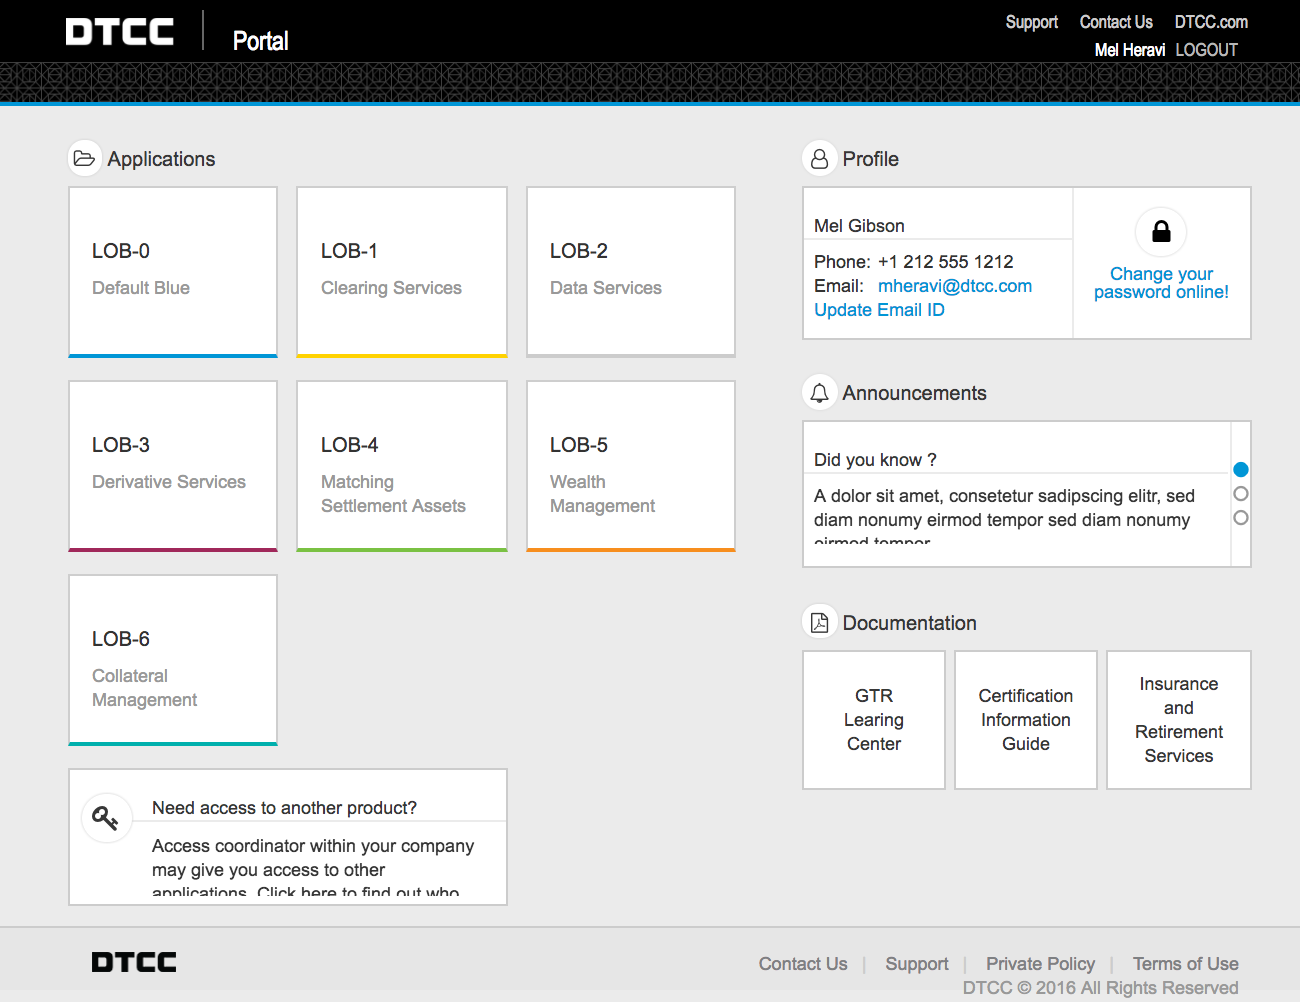
Task: Open Support in the top navigation
Action: click(1032, 22)
